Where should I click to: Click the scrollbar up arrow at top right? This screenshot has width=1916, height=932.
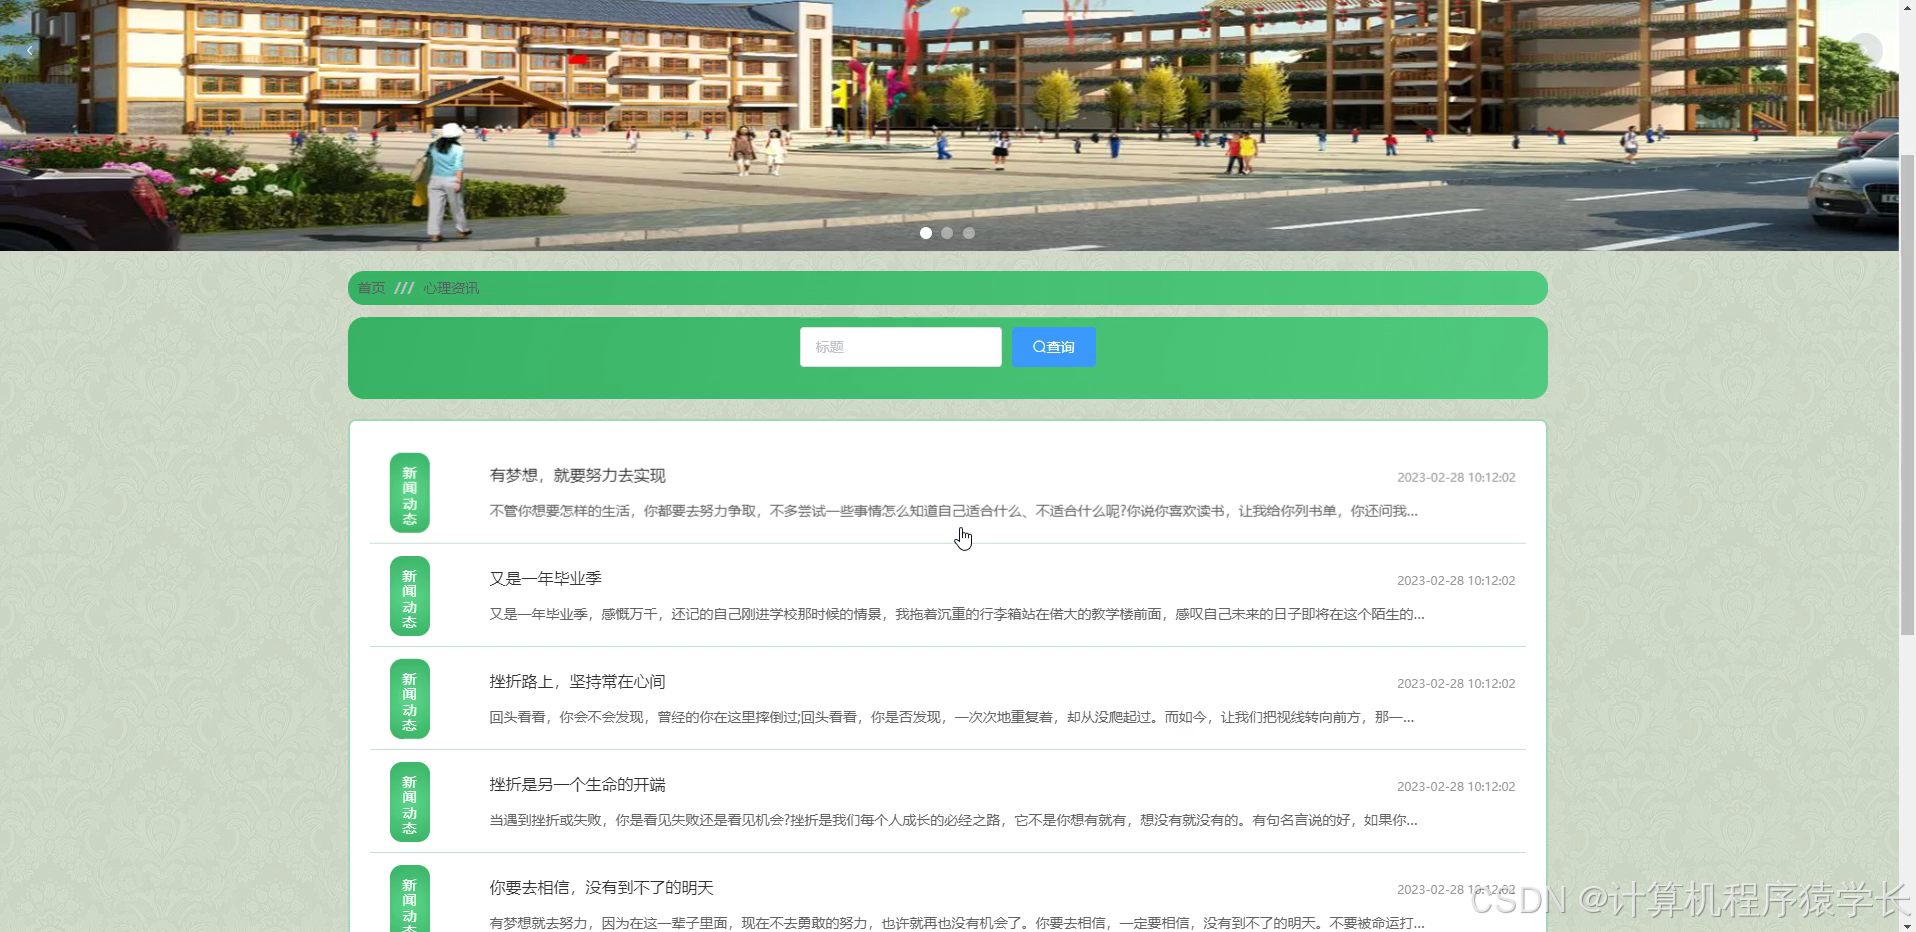tap(1906, 8)
